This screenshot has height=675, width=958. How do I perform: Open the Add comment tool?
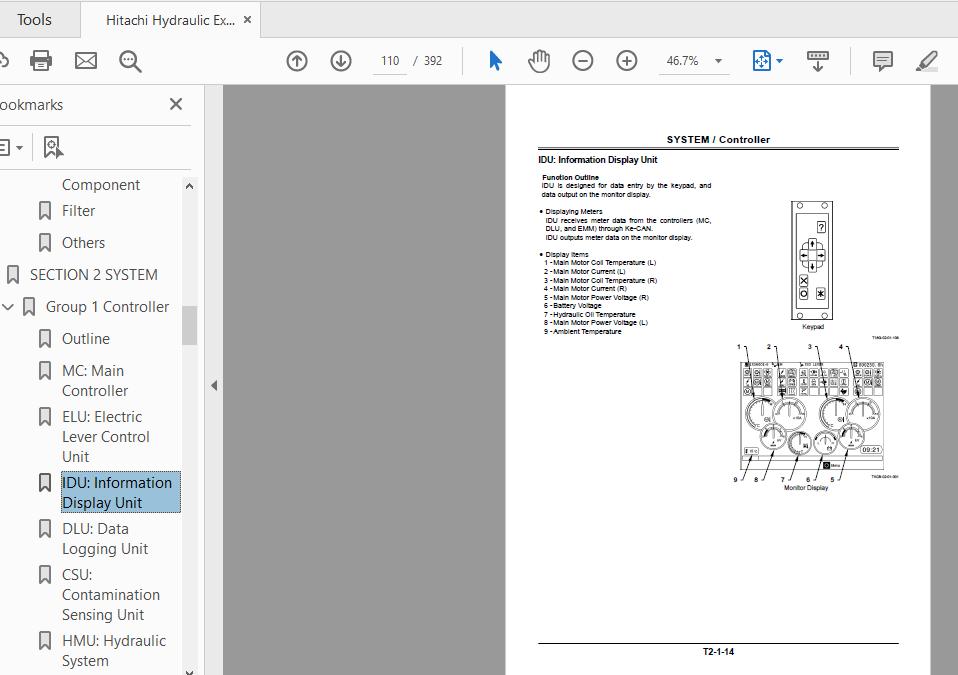[x=881, y=61]
